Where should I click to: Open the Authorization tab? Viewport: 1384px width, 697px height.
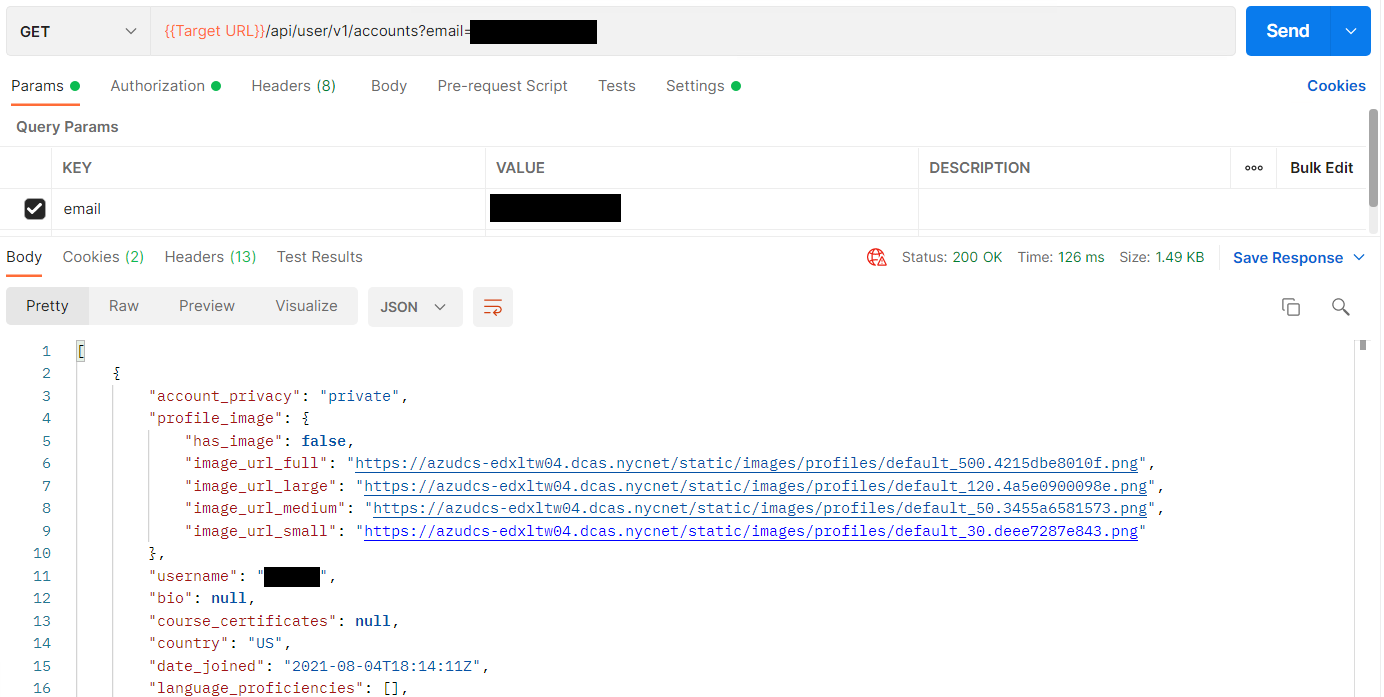[x=165, y=86]
